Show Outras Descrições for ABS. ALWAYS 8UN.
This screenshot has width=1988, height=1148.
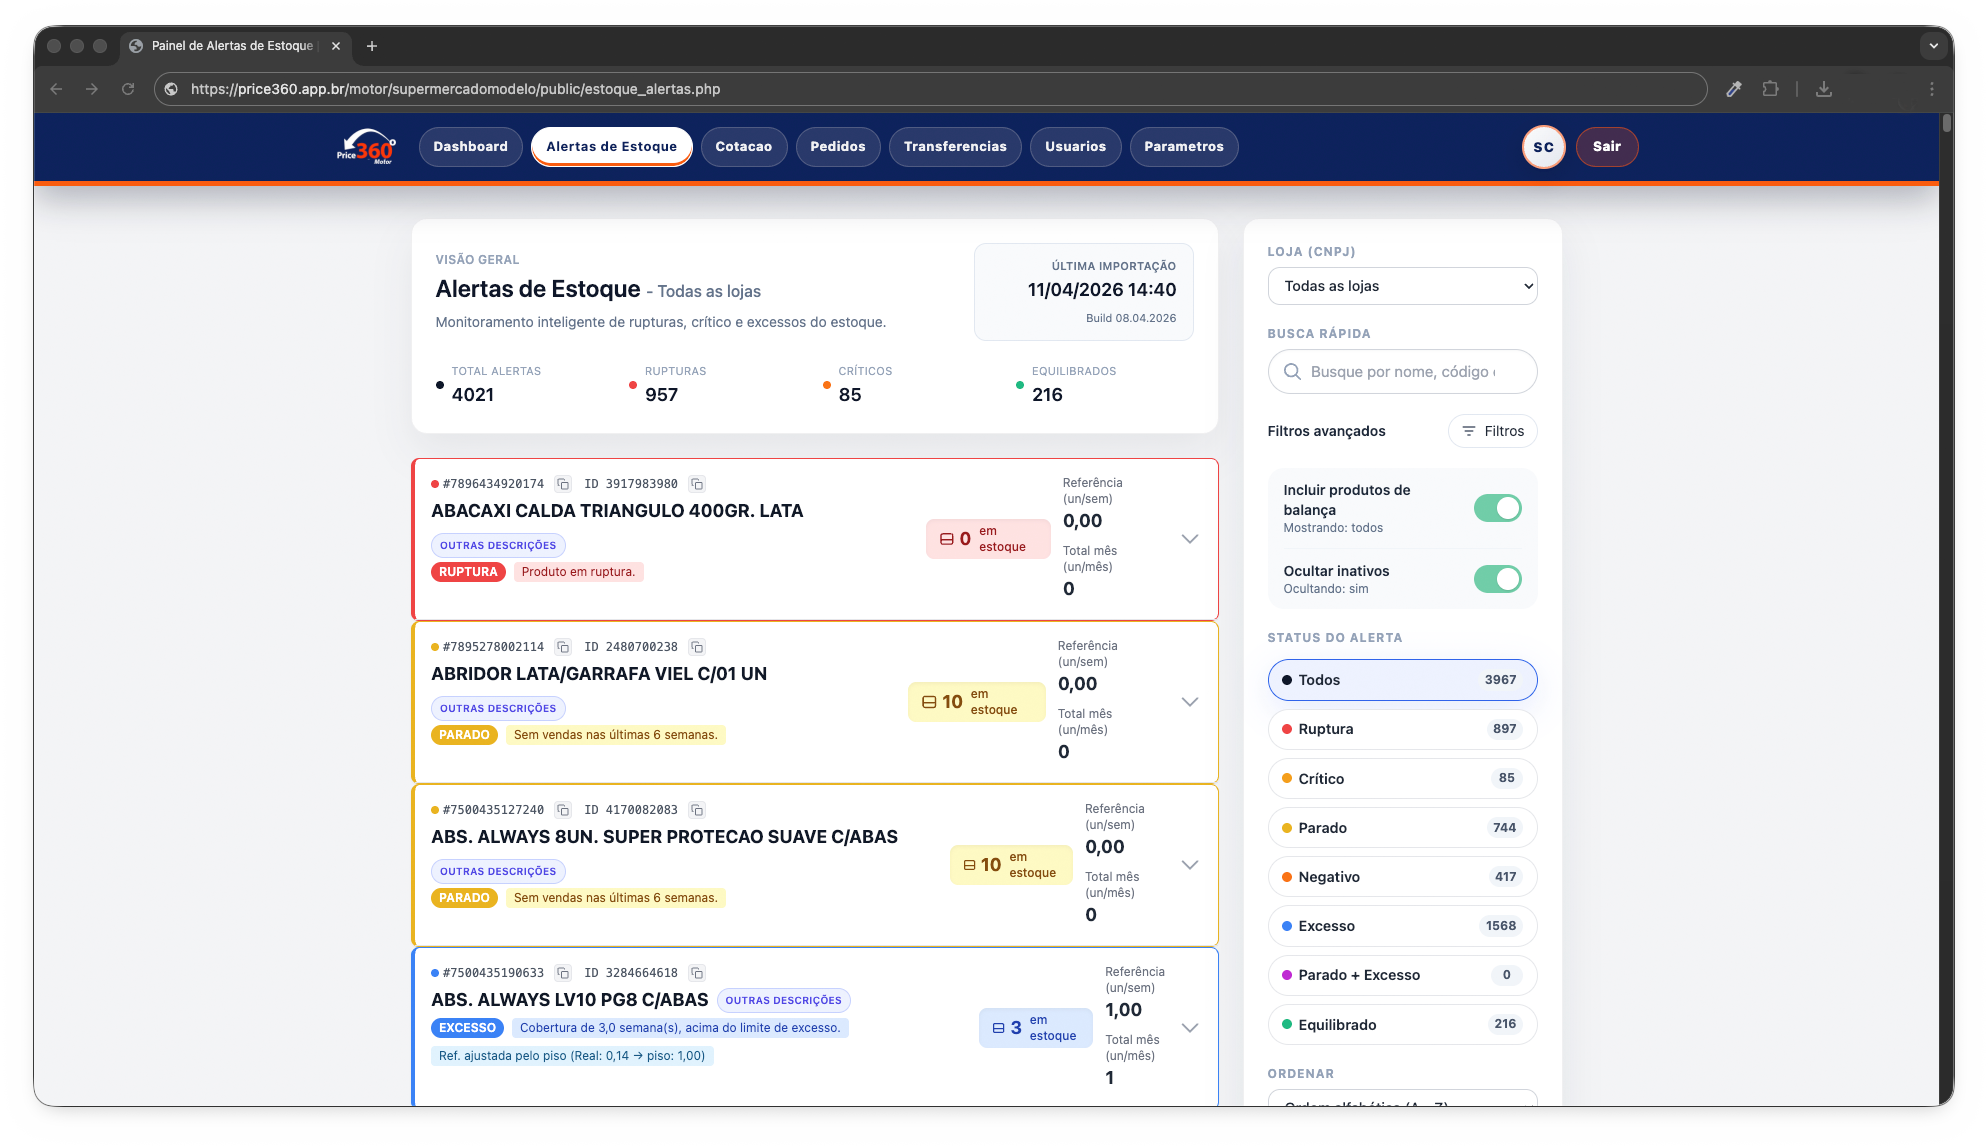coord(498,872)
